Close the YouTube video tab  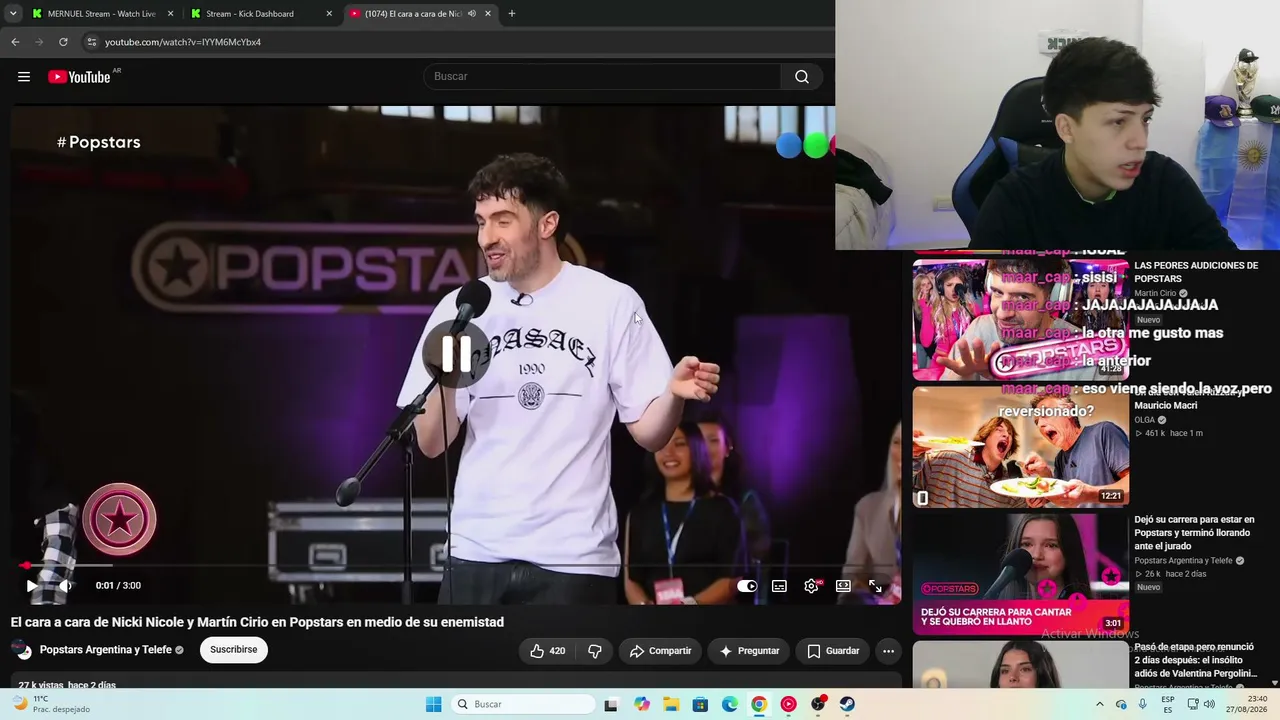click(488, 14)
